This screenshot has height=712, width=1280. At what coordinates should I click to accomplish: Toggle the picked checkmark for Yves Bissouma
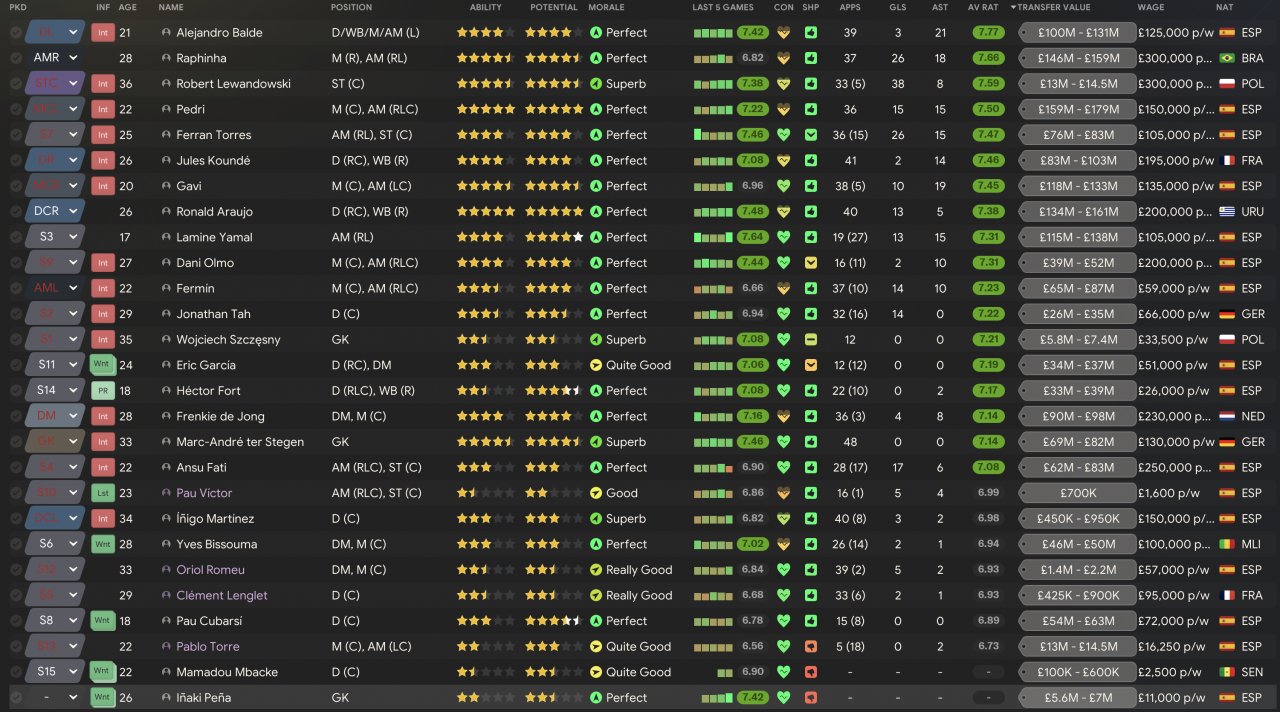[15, 544]
